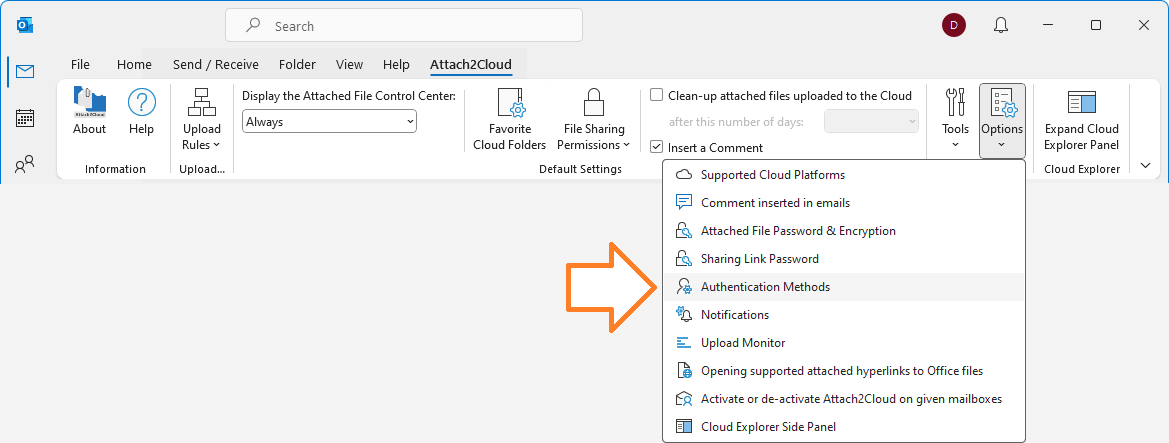Choose Upload Monitor
The width and height of the screenshot is (1169, 443).
click(x=844, y=343)
